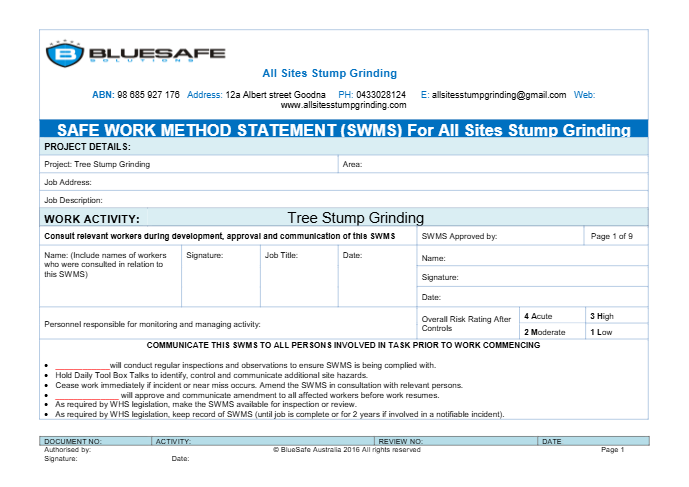The width and height of the screenshot is (689, 487).
Task: Click the 'COMMUNICATE THIS SWMS TO ALL PERSONS' heading
Action: [343, 345]
